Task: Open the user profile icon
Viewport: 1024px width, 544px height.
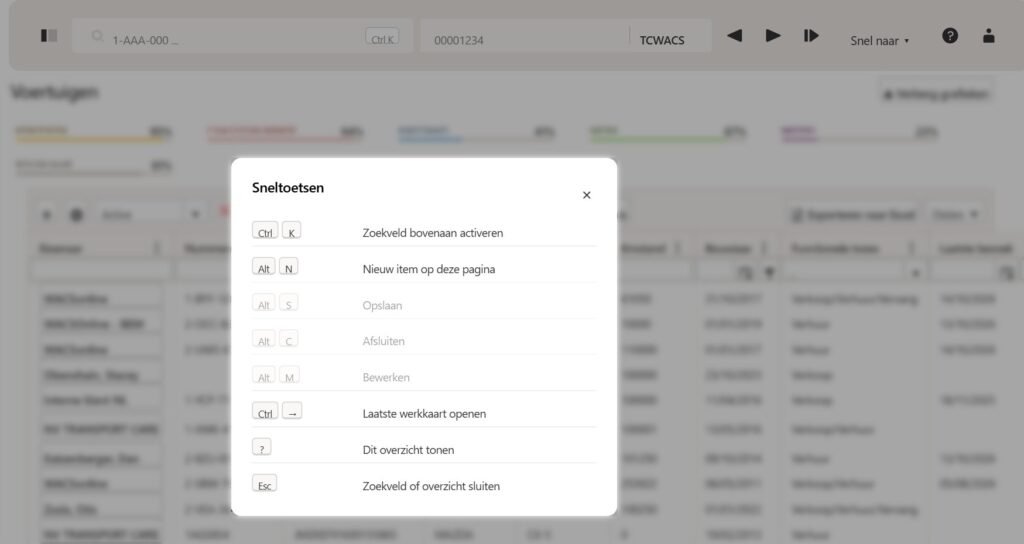Action: pyautogui.click(x=989, y=36)
